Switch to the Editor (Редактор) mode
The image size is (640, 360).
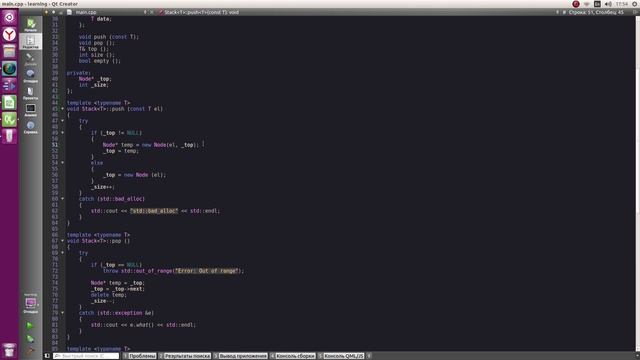coord(31,42)
